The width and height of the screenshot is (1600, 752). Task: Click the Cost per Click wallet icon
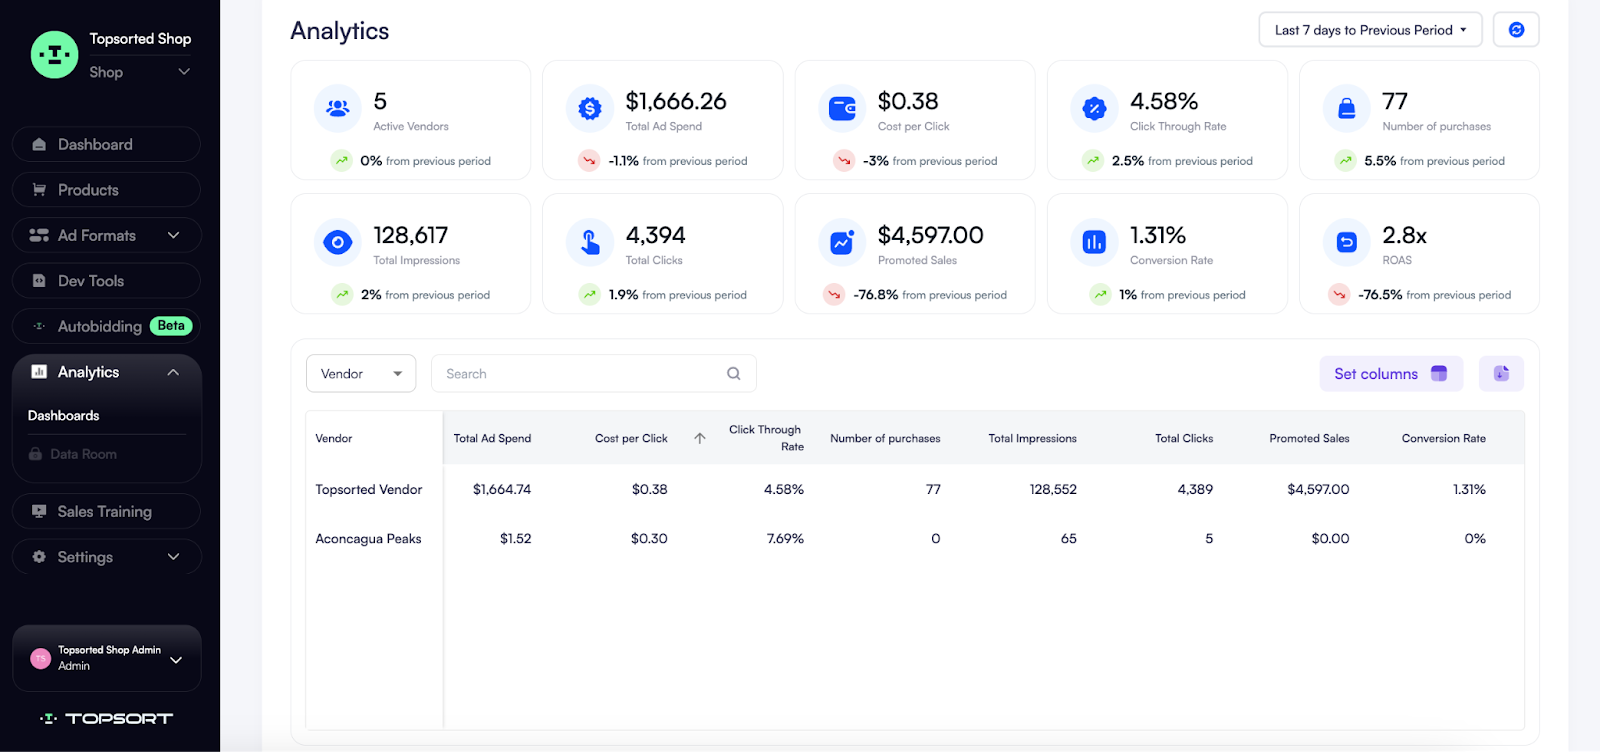[842, 108]
